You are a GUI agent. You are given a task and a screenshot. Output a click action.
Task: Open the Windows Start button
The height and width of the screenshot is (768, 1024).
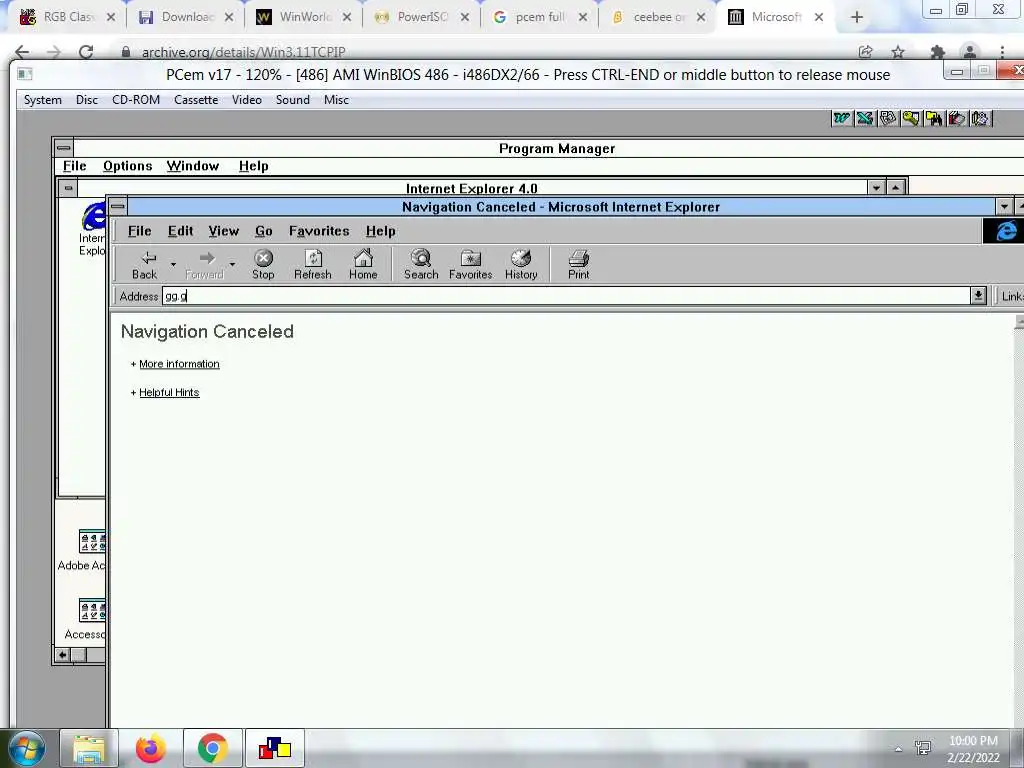click(x=27, y=748)
